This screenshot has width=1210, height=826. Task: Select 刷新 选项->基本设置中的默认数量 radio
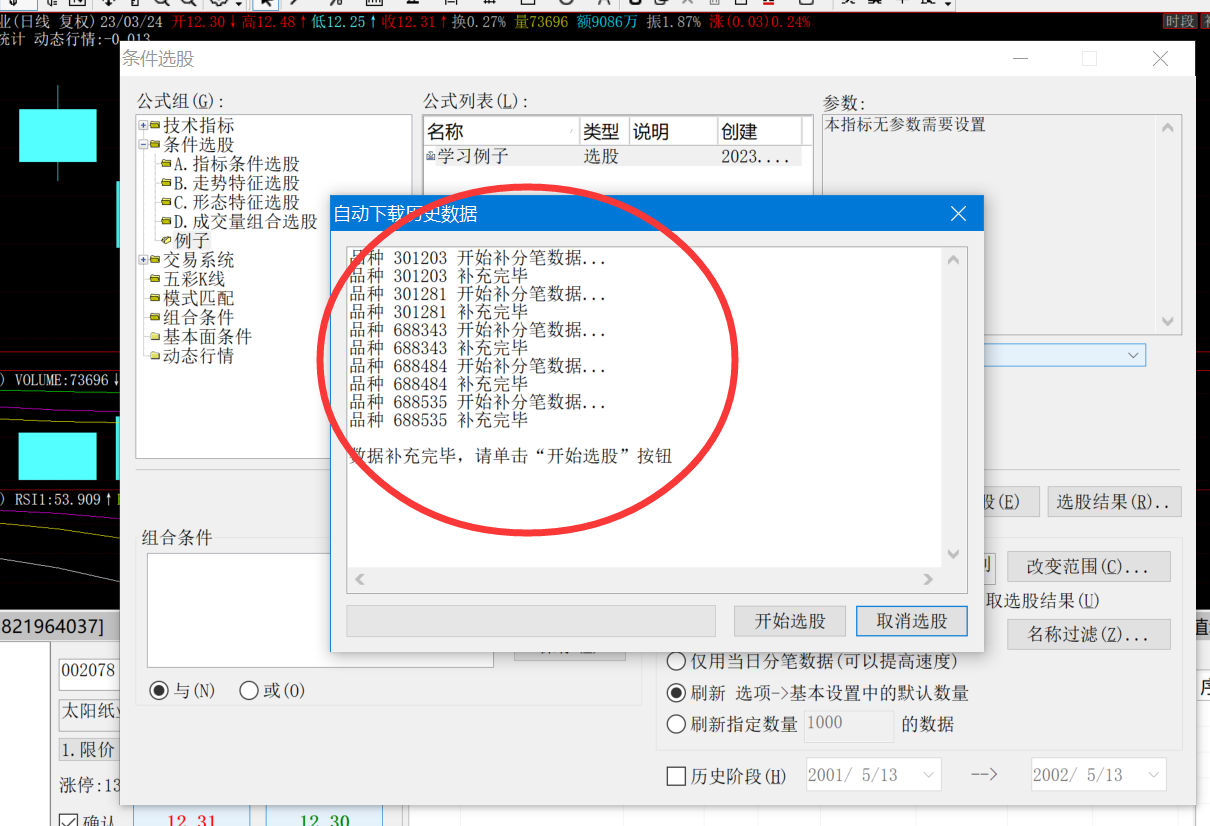pyautogui.click(x=676, y=693)
